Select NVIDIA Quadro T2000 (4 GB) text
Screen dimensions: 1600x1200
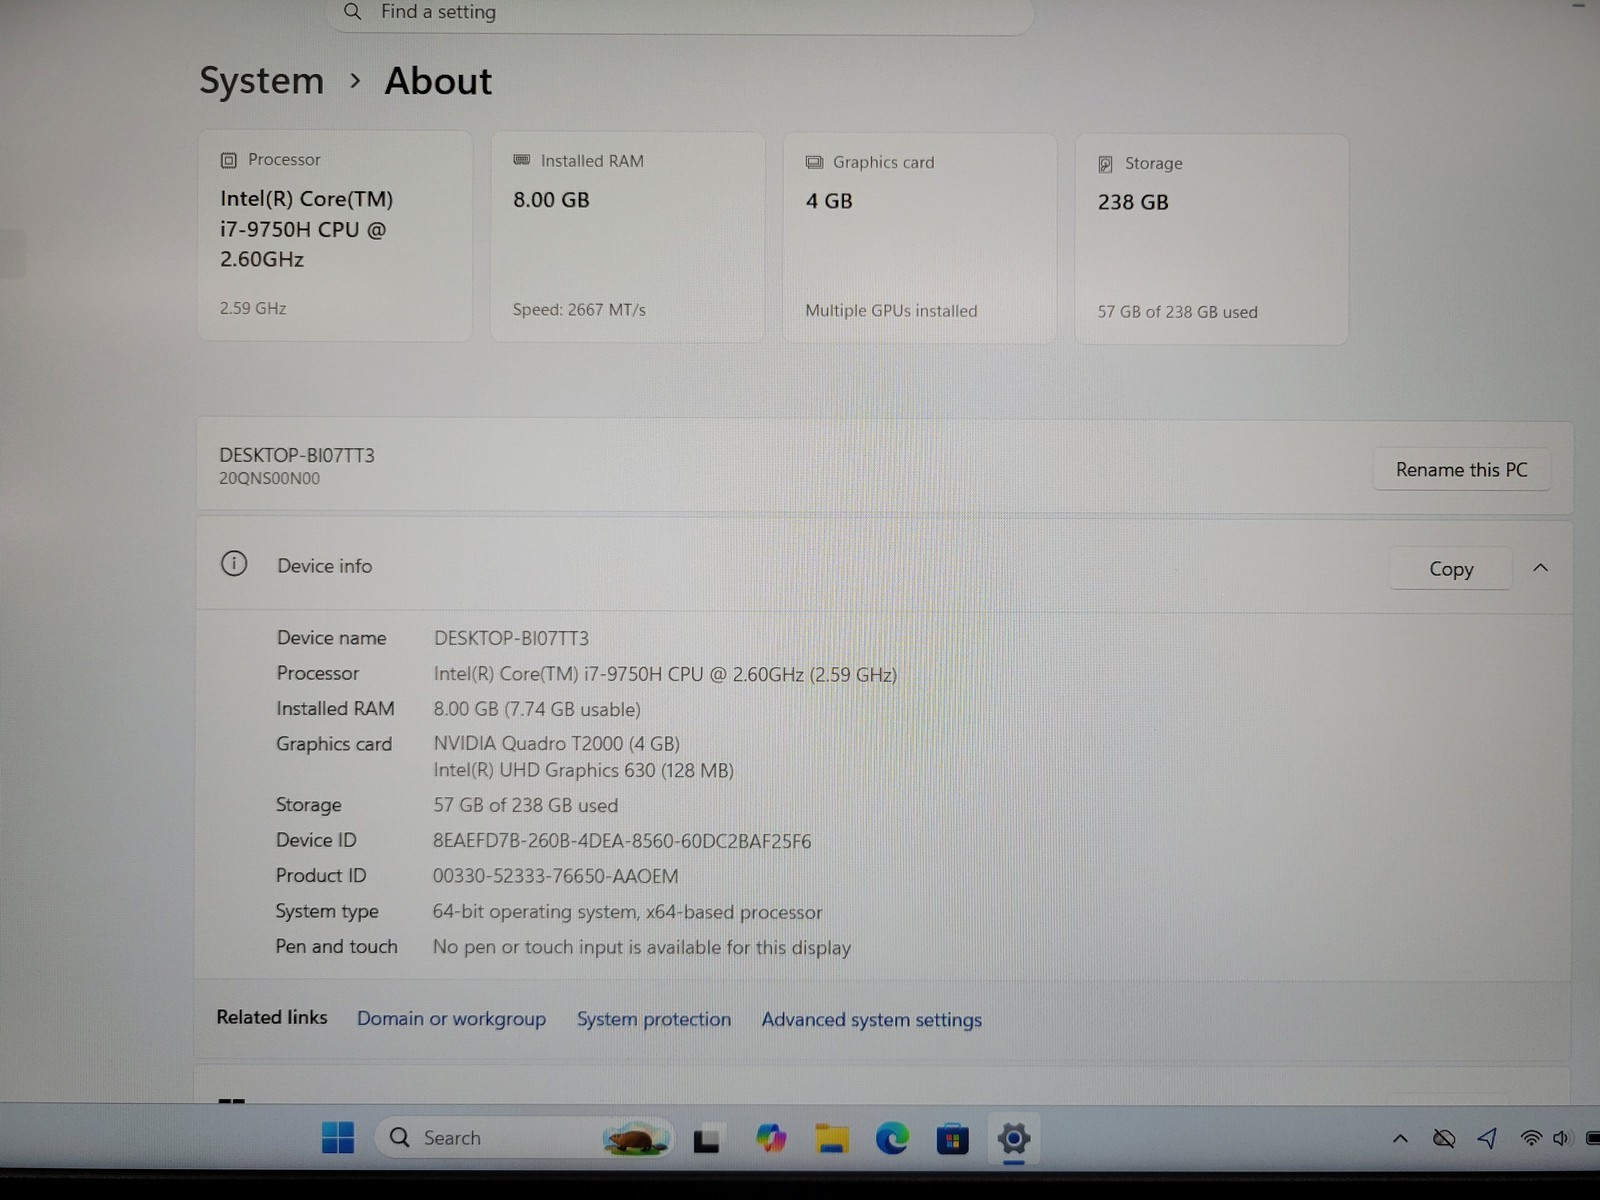tap(556, 743)
